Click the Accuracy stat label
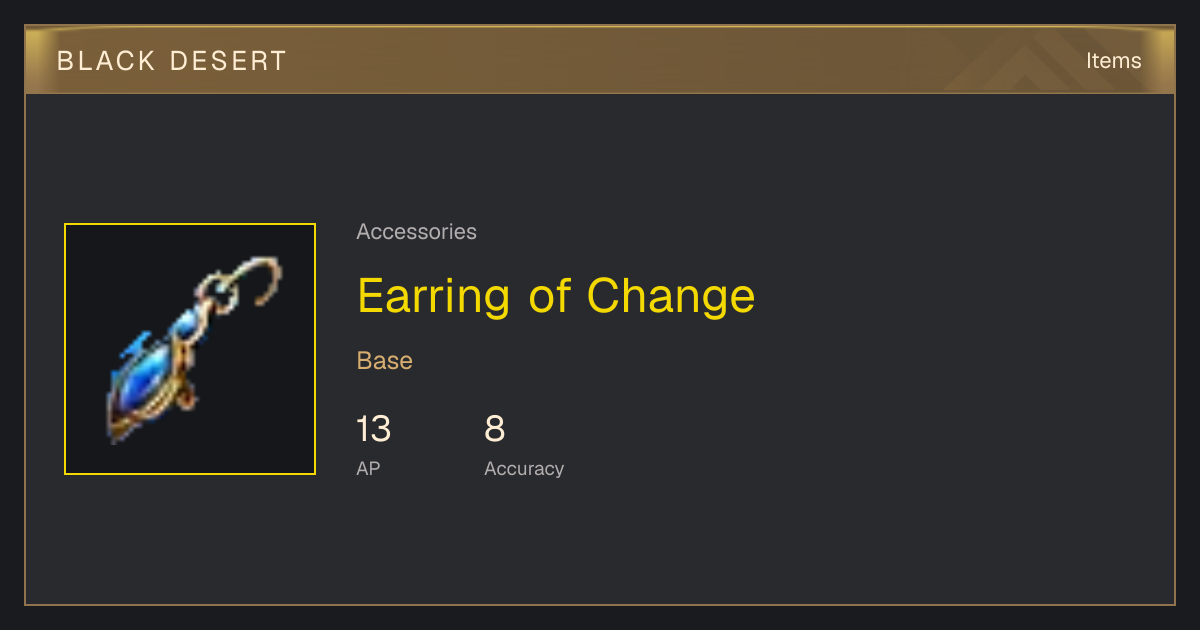 pyautogui.click(x=524, y=468)
